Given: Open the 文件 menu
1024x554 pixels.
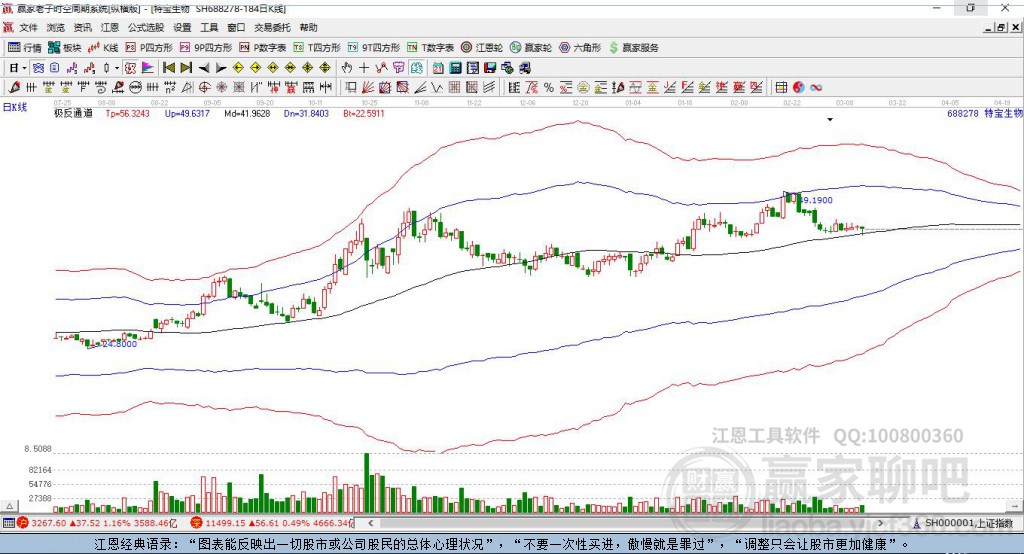Looking at the screenshot, I should pyautogui.click(x=28, y=27).
